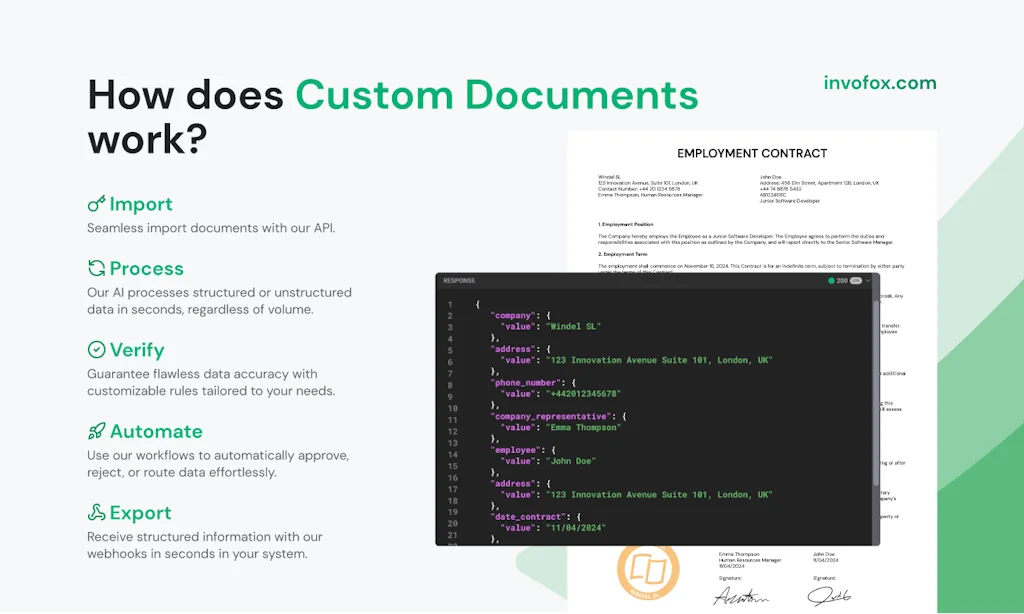Click the webhook icon next to Export
Image resolution: width=1024 pixels, height=614 pixels.
click(x=97, y=512)
